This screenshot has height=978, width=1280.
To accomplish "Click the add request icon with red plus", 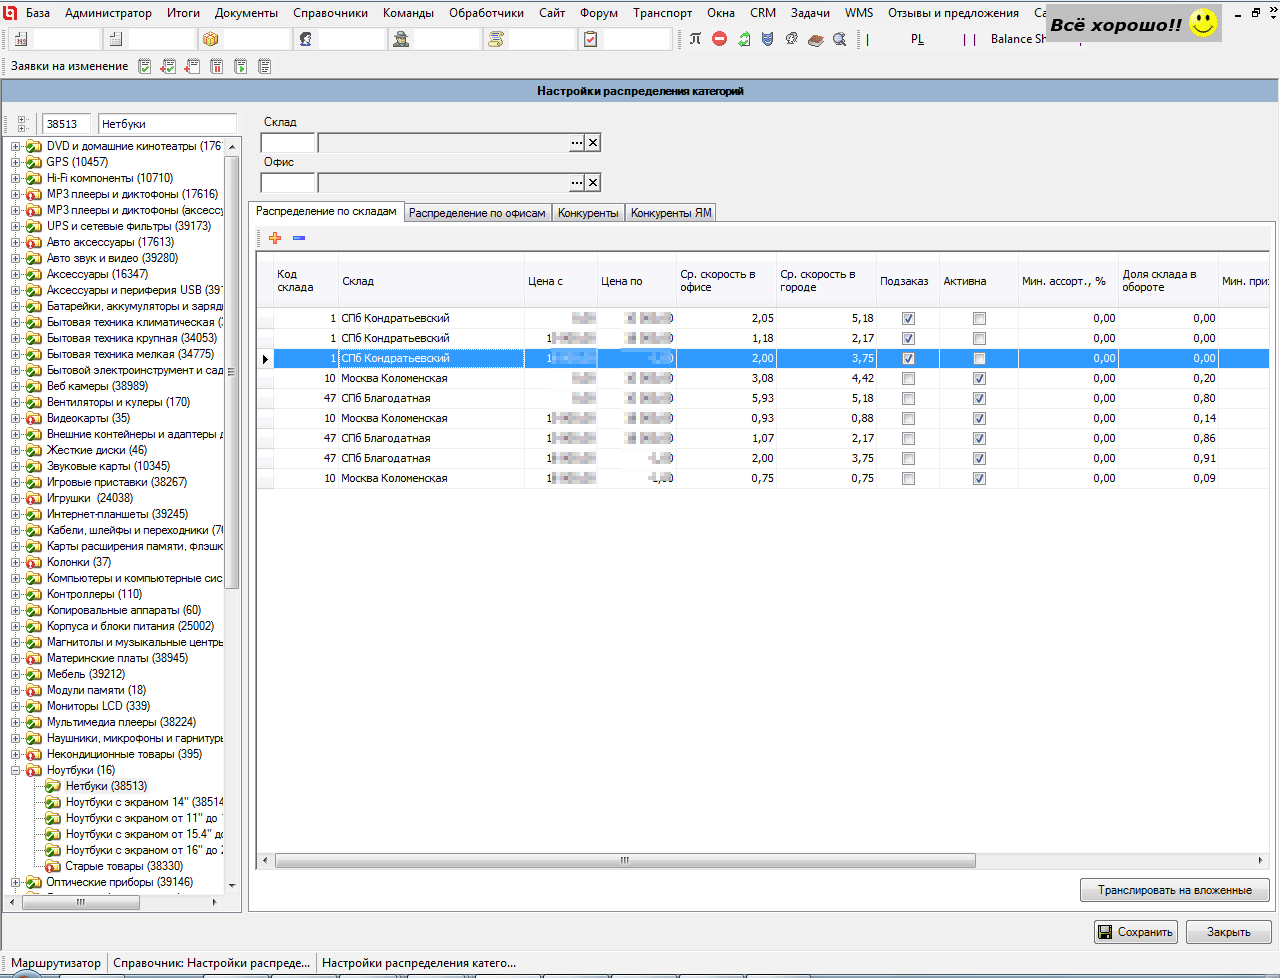I will (192, 66).
